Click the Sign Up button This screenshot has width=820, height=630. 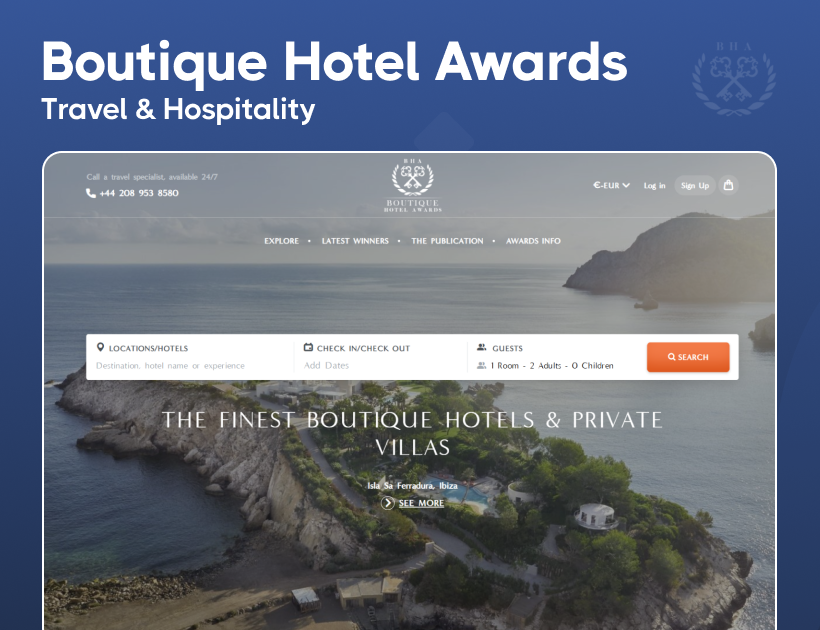click(x=694, y=185)
